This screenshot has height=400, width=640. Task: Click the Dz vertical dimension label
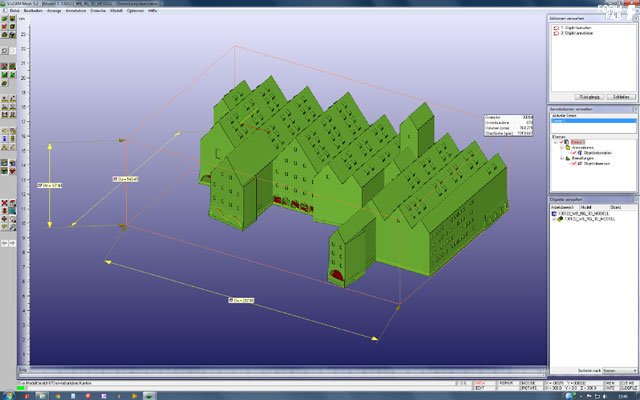click(x=49, y=185)
